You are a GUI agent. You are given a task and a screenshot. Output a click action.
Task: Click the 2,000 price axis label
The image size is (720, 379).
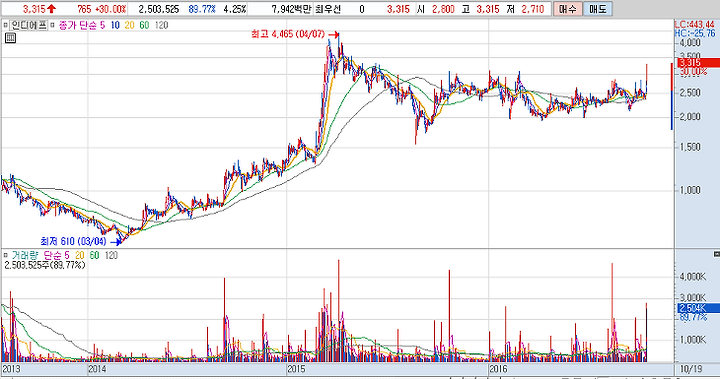coord(690,117)
